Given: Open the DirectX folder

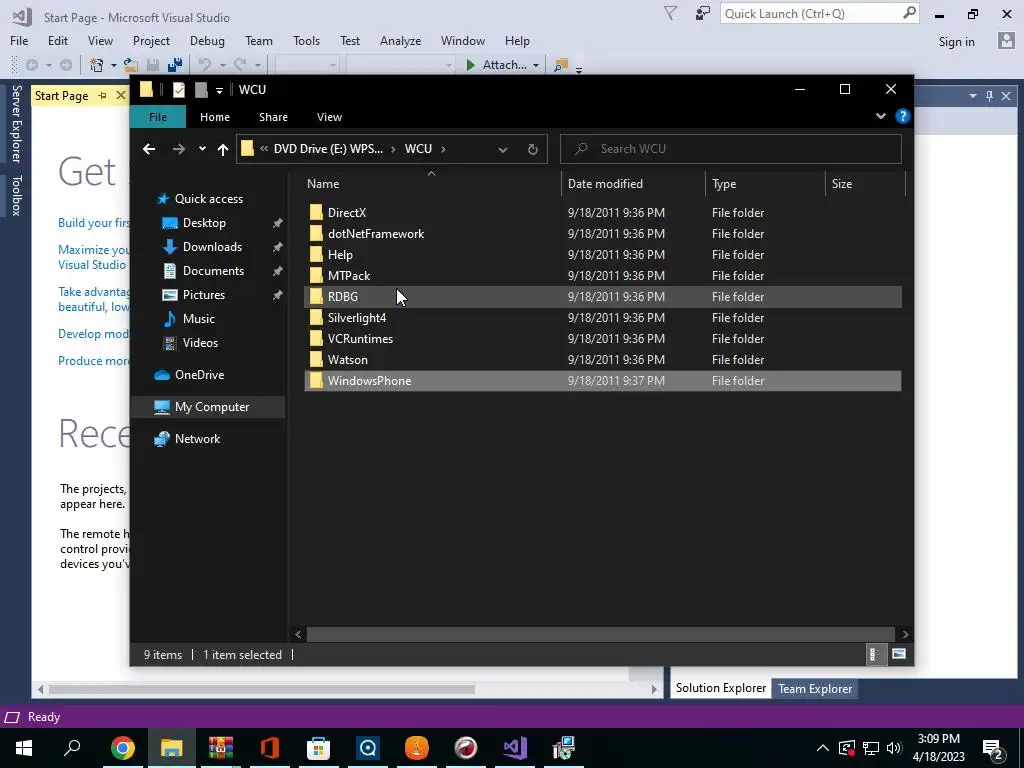Looking at the screenshot, I should pyautogui.click(x=347, y=213).
